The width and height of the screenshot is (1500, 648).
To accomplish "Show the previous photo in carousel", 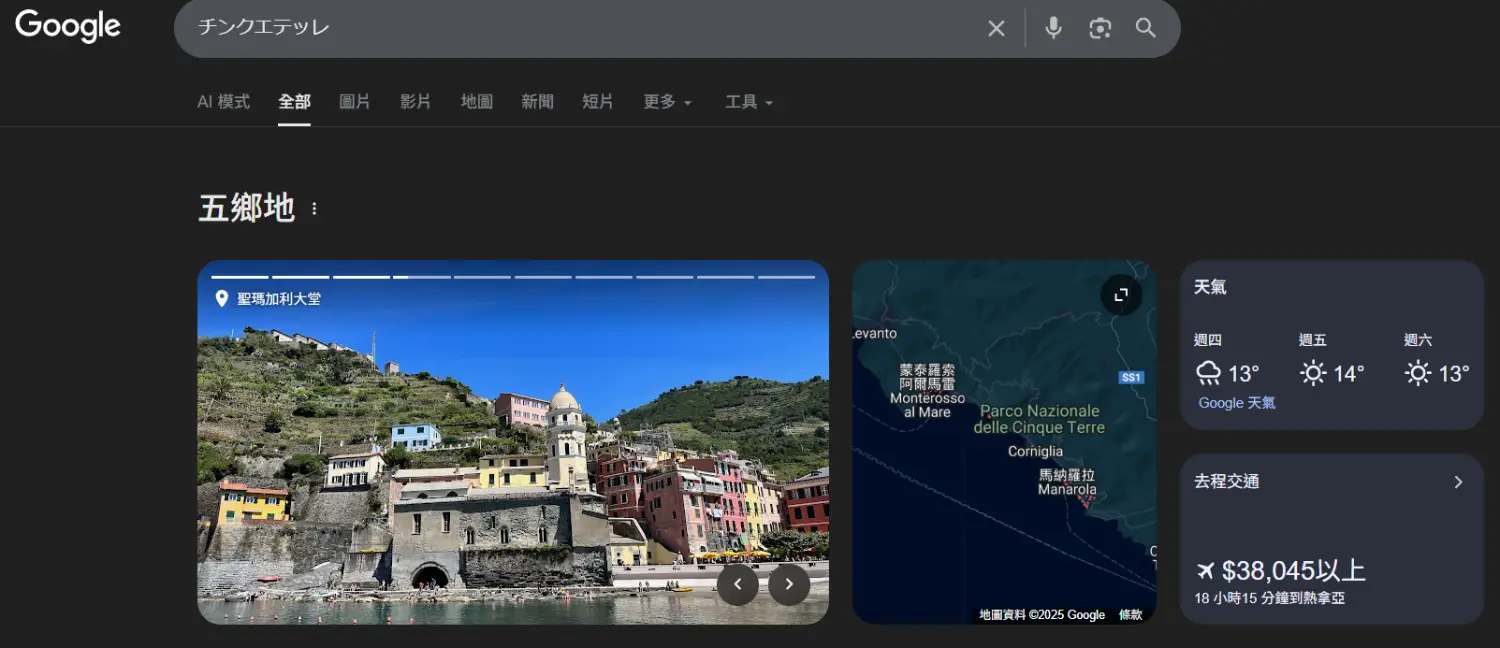I will pyautogui.click(x=738, y=585).
